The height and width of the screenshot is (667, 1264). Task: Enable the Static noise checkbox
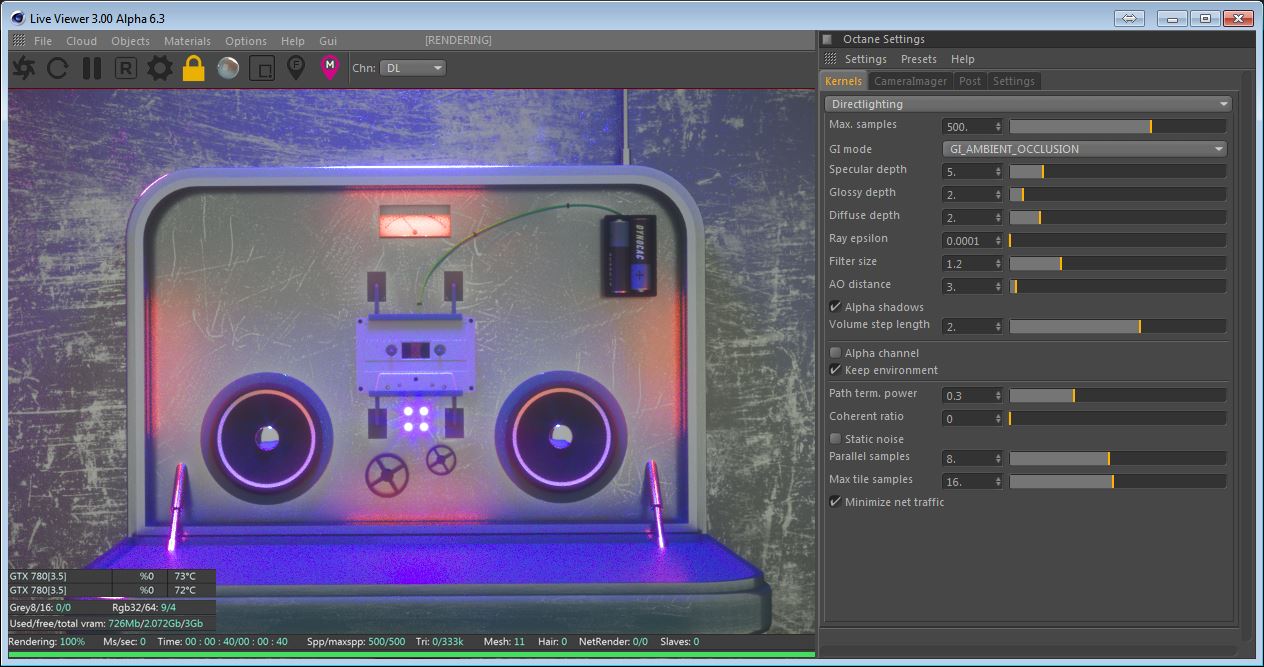(835, 439)
